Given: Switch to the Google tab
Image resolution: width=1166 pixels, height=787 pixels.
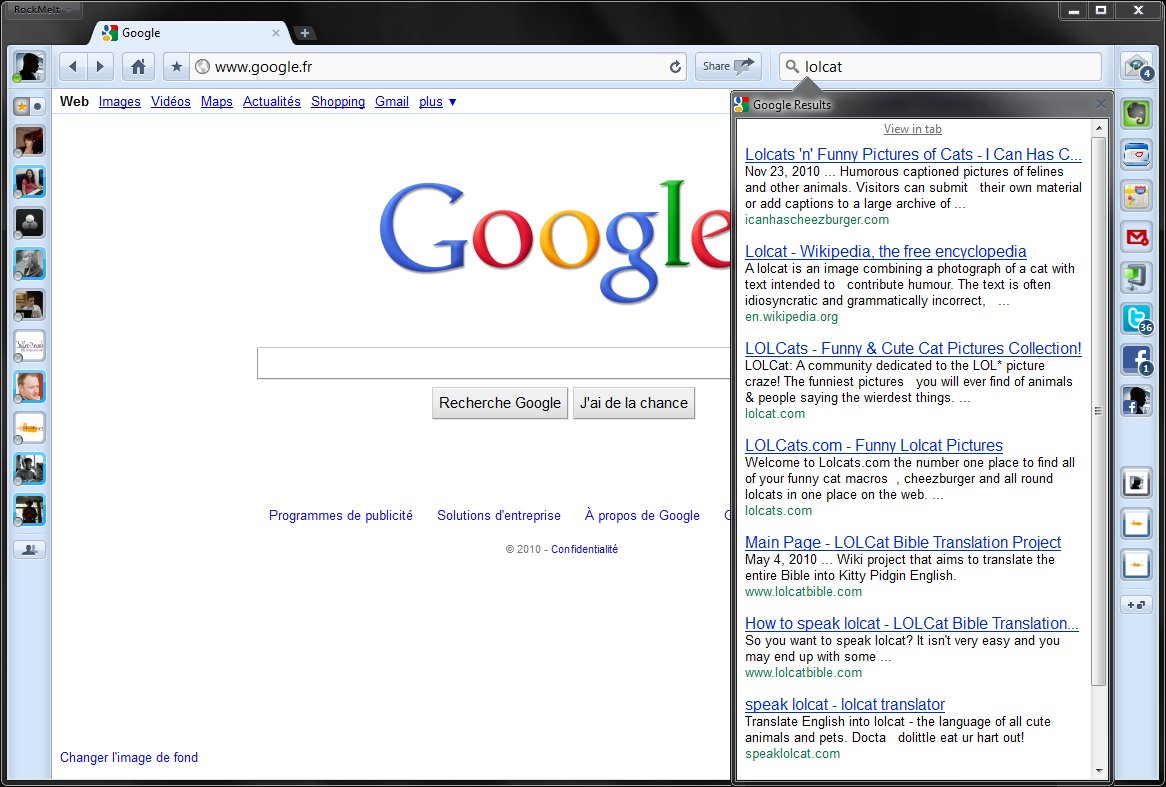Looking at the screenshot, I should [191, 33].
